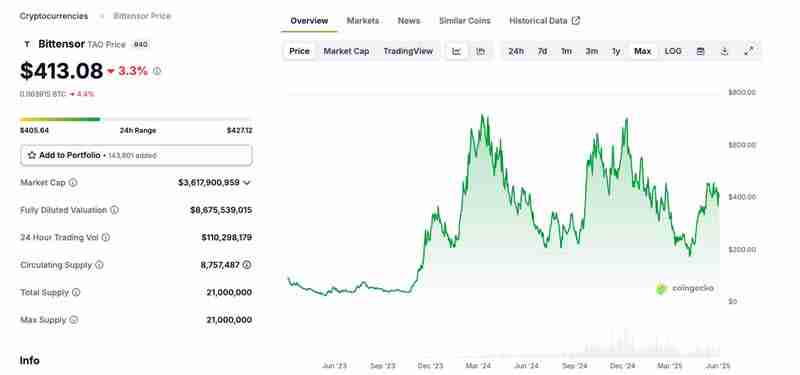Open the chart calendar date picker icon
800x375 pixels.
[x=701, y=51]
